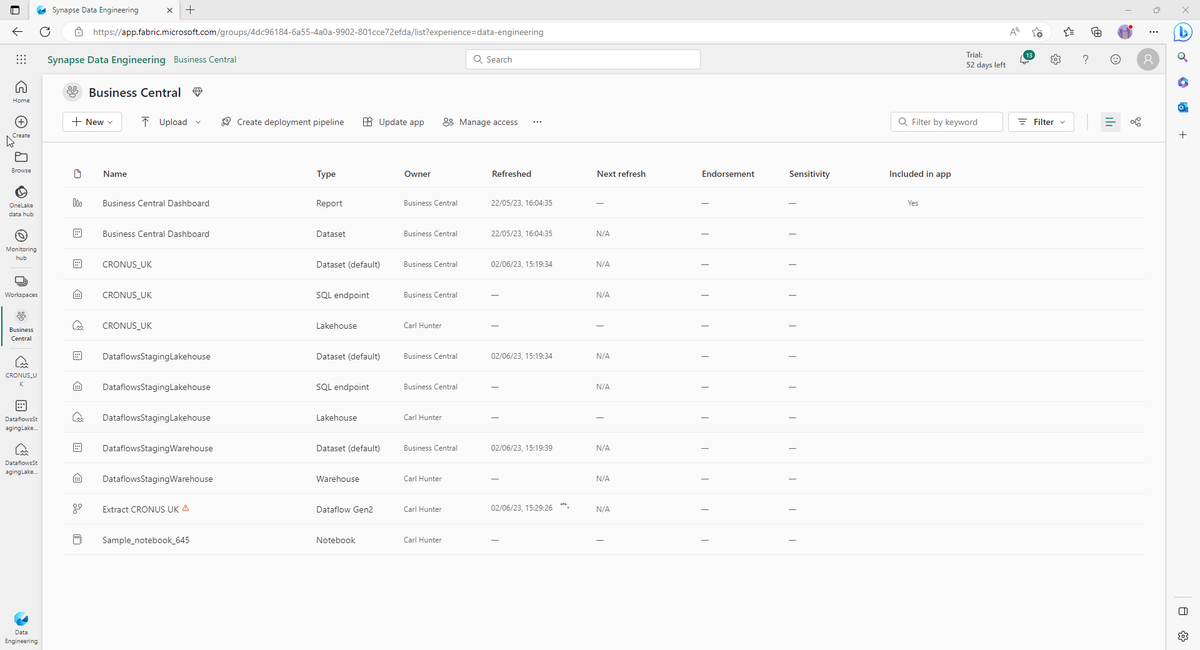
Task: Open the Help question mark
Action: 1086,60
